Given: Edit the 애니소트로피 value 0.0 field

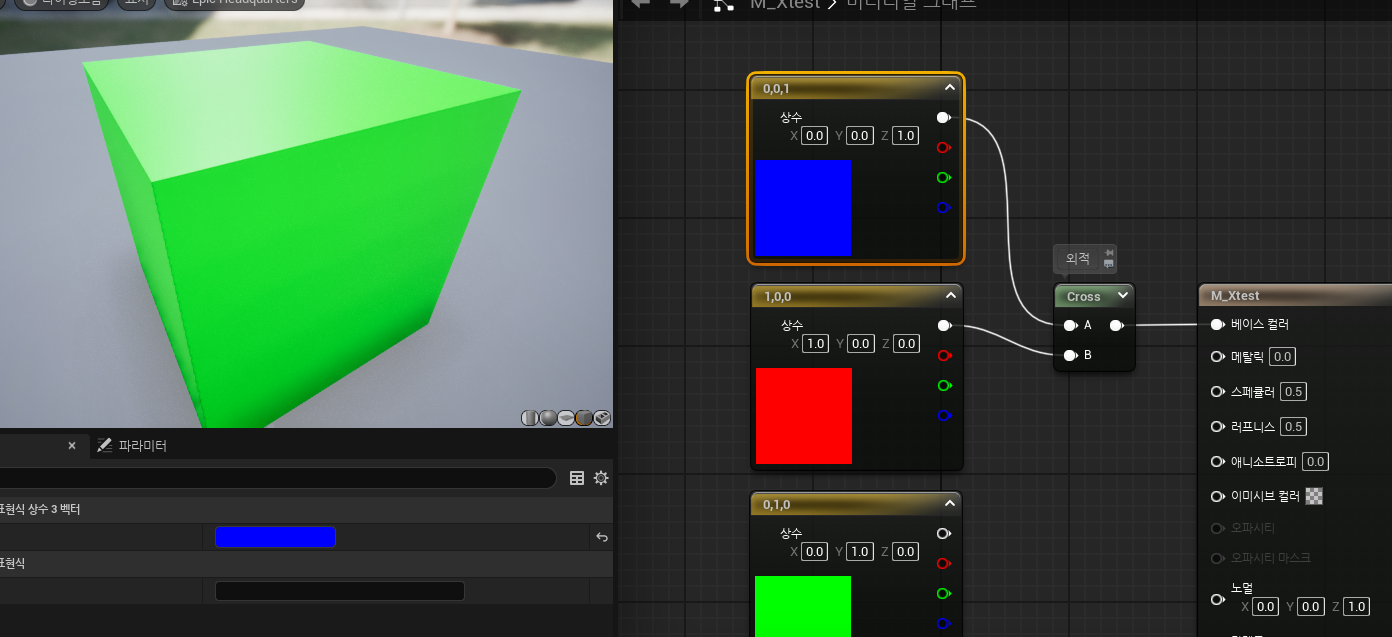Looking at the screenshot, I should click(1315, 462).
